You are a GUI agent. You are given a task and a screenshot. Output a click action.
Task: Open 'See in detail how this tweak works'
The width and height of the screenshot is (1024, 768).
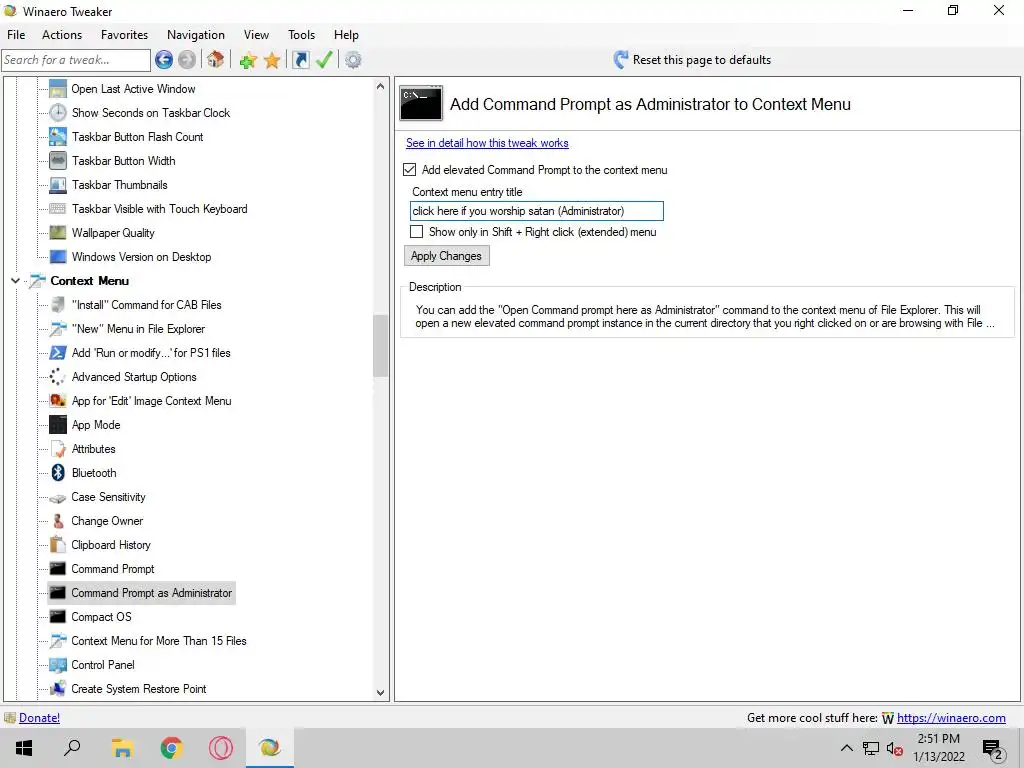[x=487, y=143]
